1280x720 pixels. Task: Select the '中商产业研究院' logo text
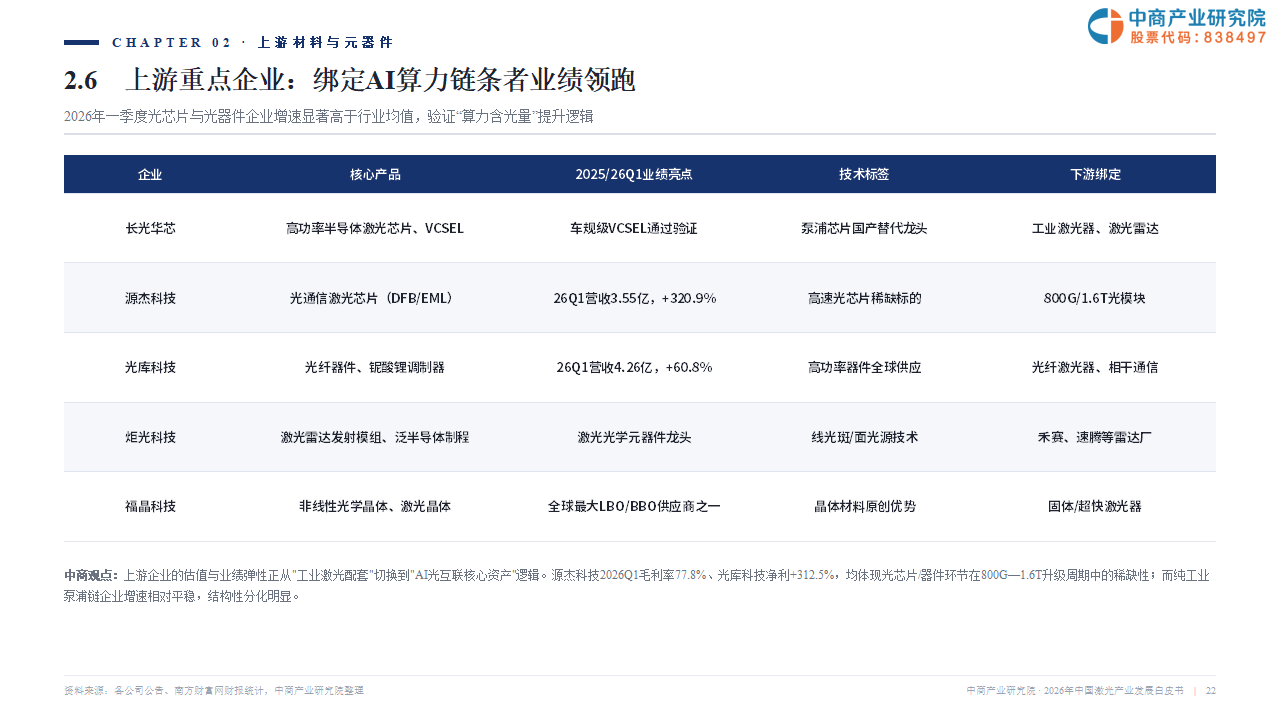click(x=1197, y=18)
